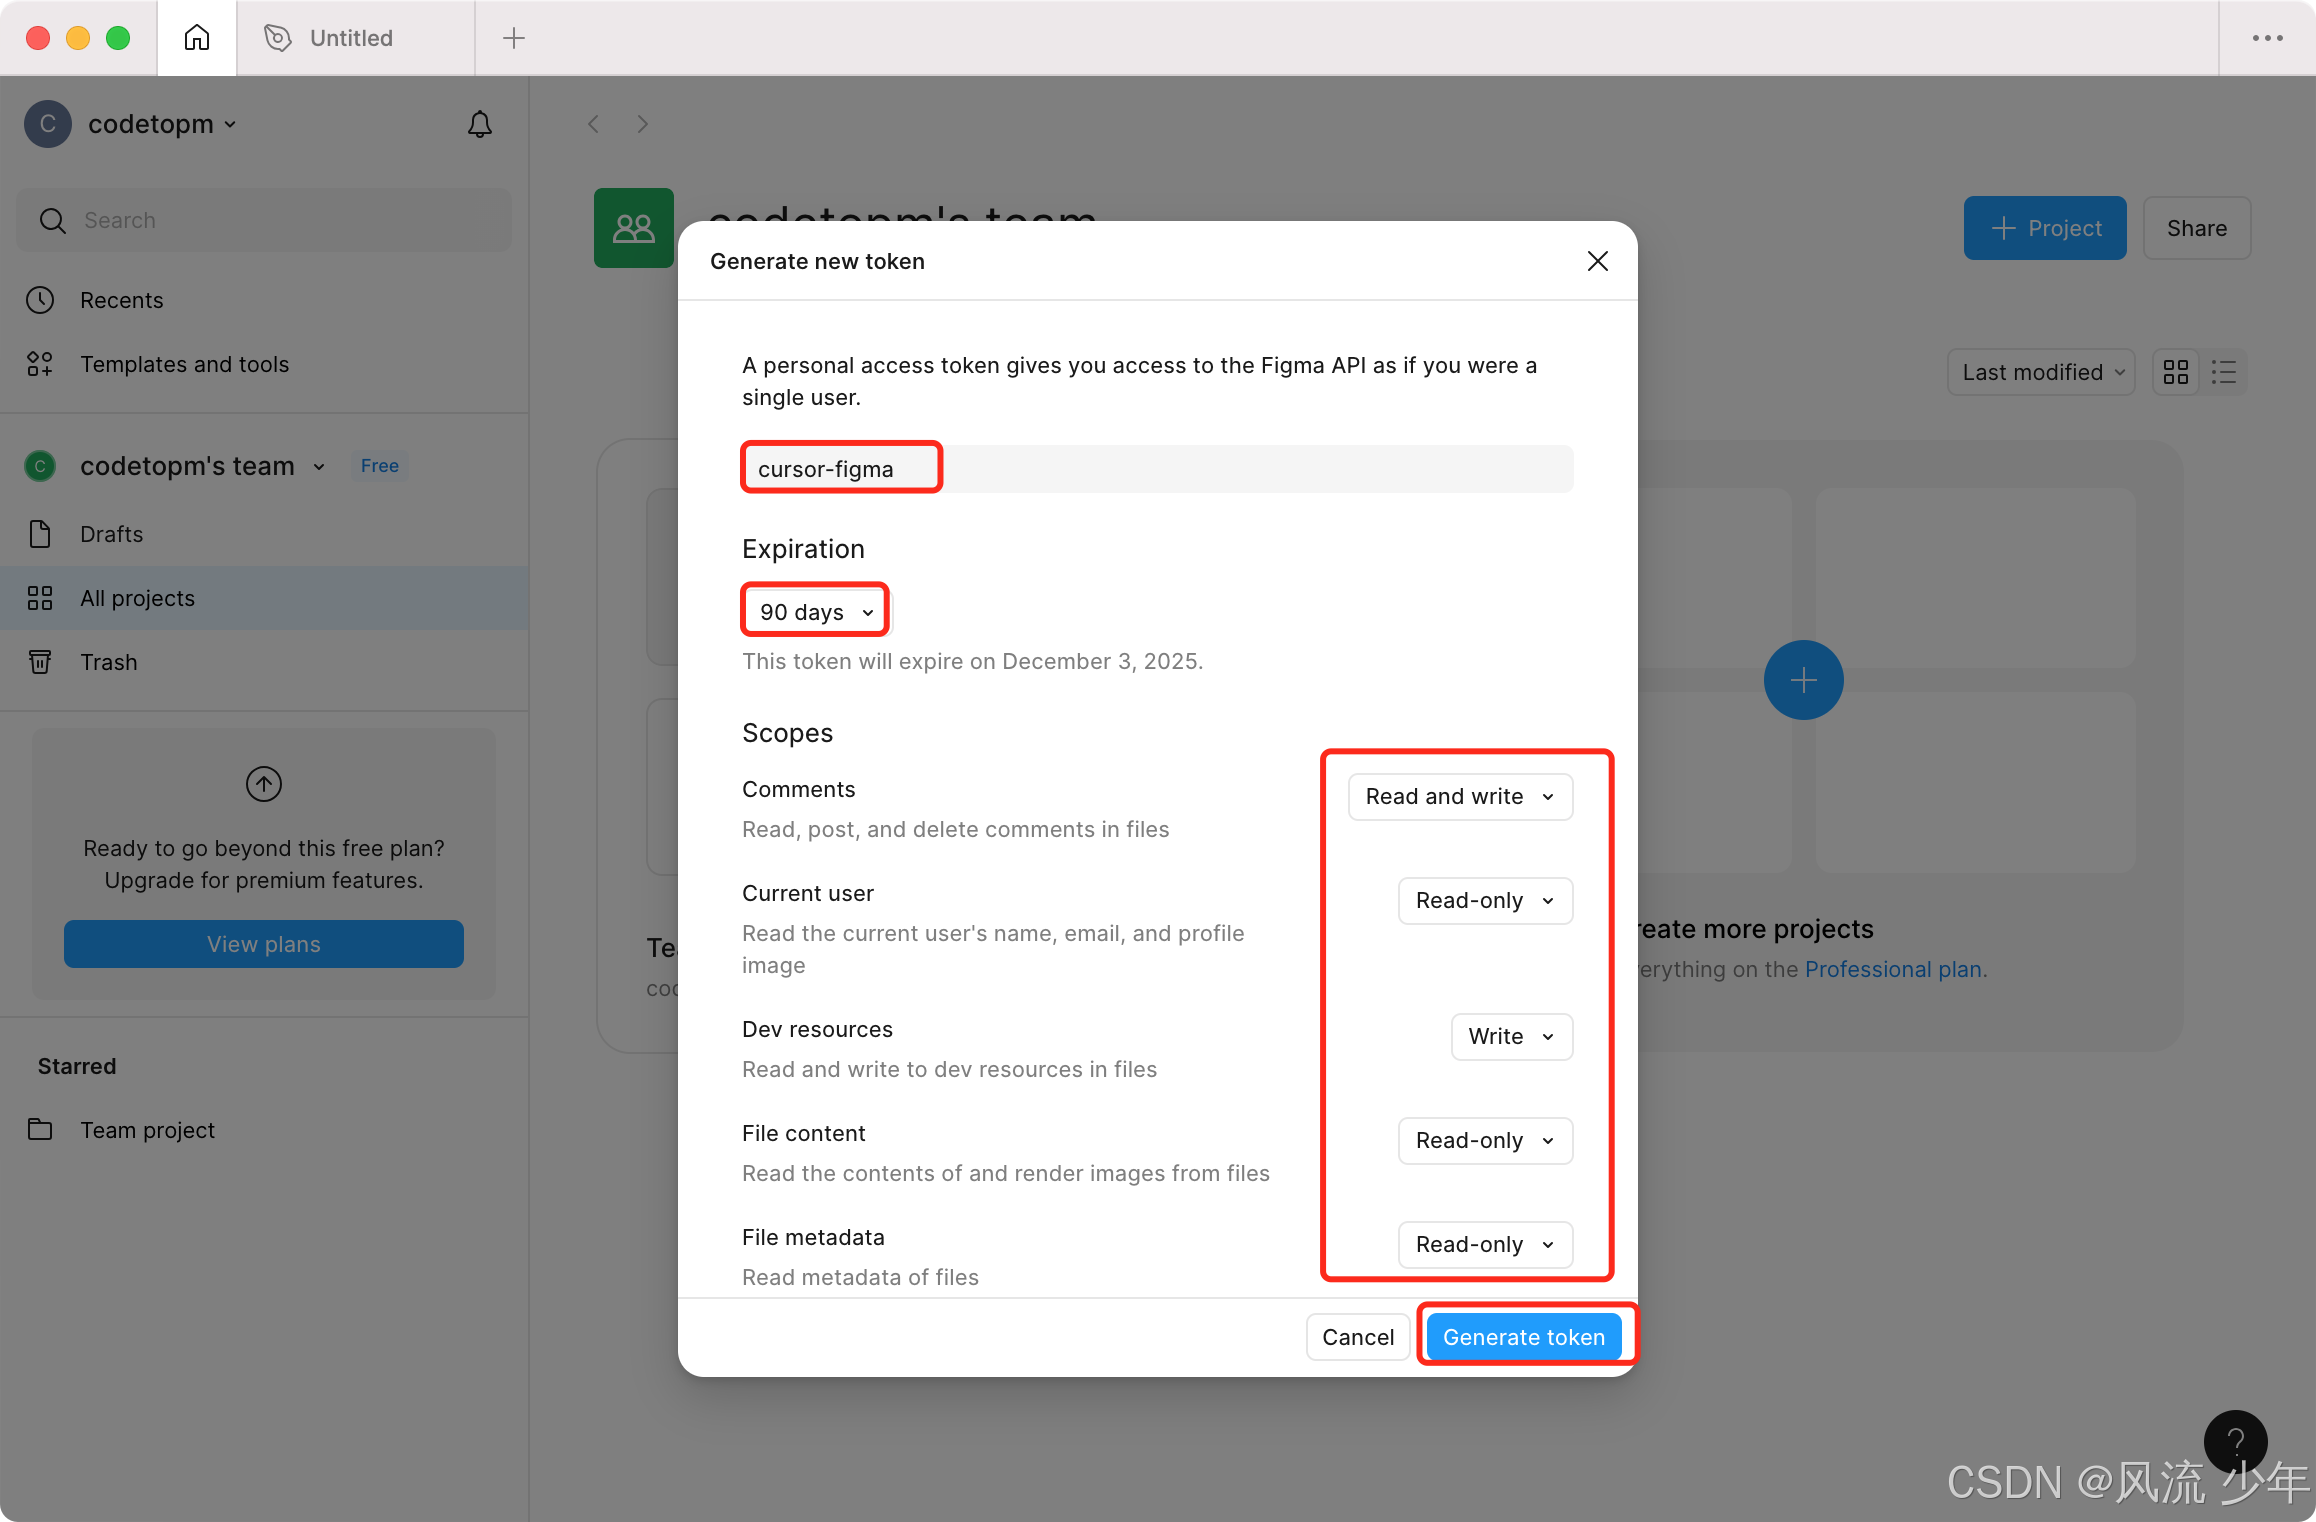2316x1522 pixels.
Task: Click the Trash bin icon
Action: click(x=40, y=662)
